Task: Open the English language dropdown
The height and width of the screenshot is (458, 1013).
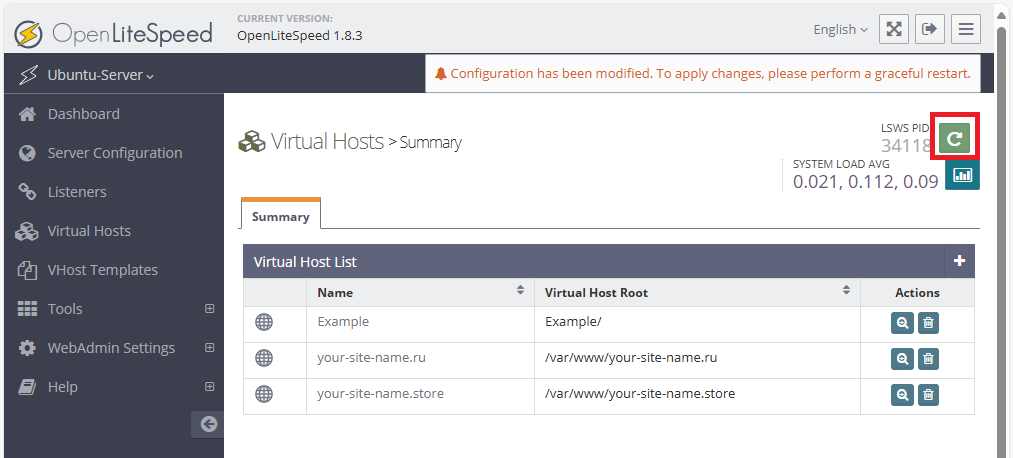Action: click(x=840, y=30)
